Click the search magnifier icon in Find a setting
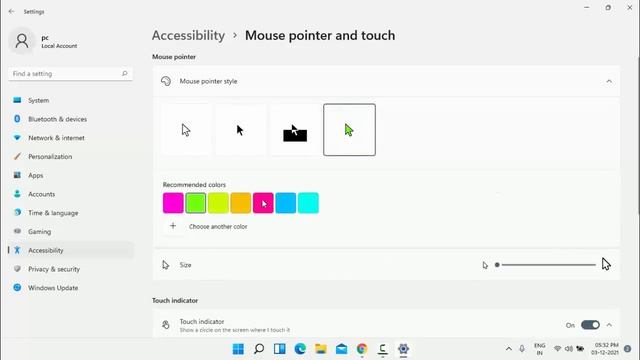Viewport: 640px width, 360px height. pos(124,73)
